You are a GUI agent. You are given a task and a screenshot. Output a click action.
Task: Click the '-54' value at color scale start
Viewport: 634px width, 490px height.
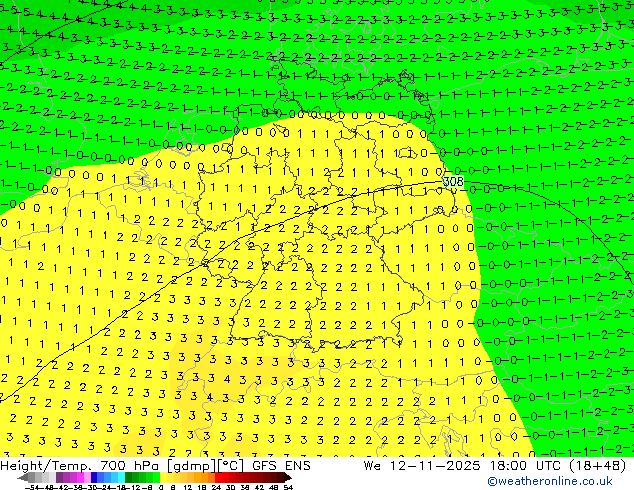32,488
